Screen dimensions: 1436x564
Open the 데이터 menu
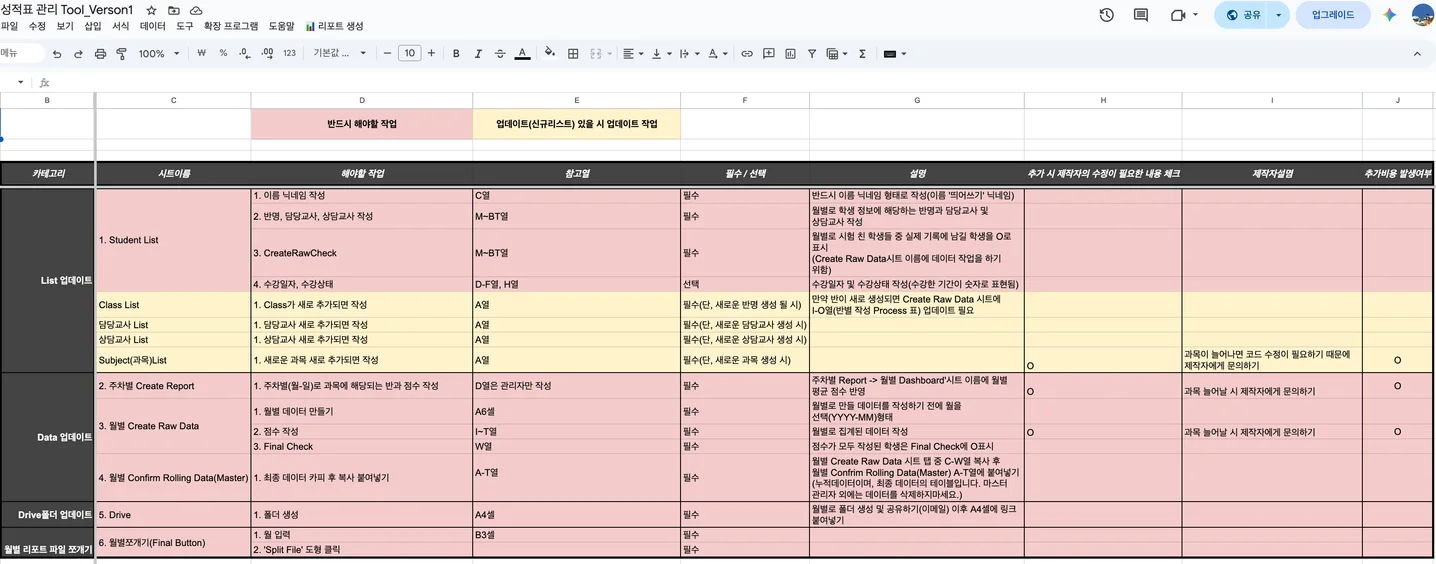point(153,26)
